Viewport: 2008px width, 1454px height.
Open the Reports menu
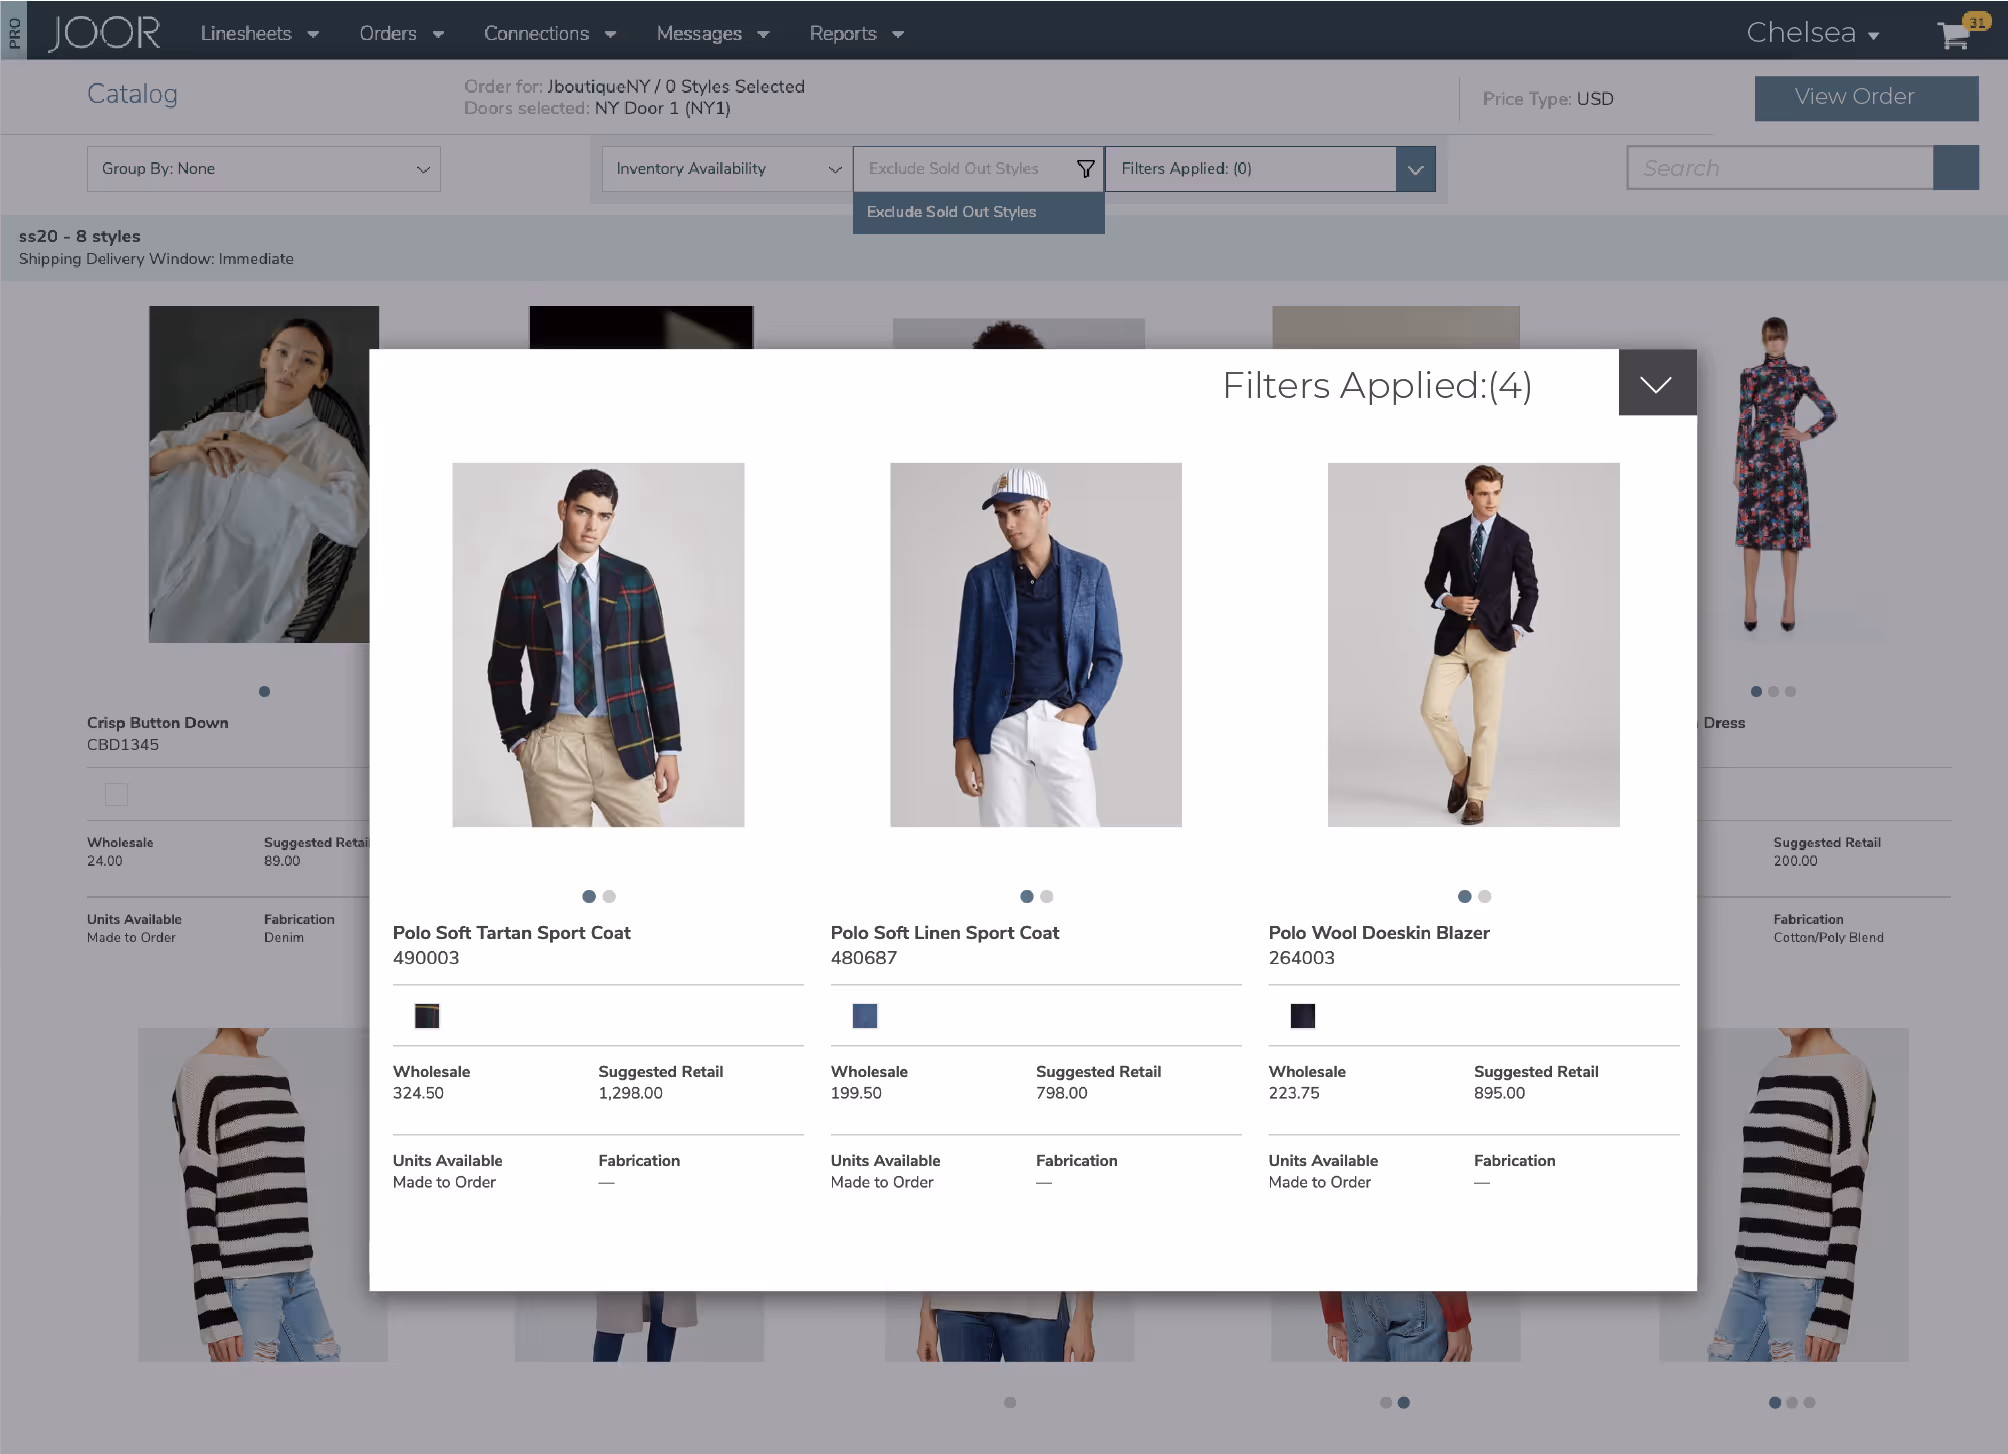(x=856, y=33)
